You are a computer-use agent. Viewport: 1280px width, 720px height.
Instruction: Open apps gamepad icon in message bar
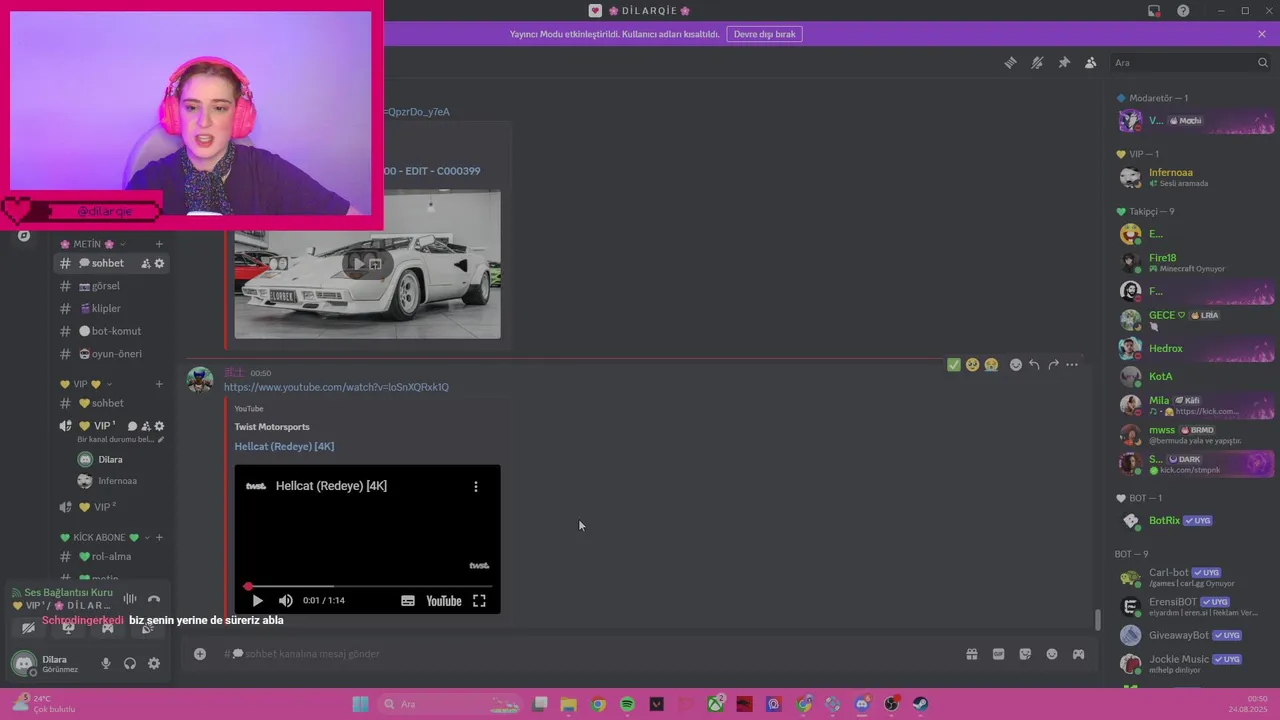click(1079, 654)
